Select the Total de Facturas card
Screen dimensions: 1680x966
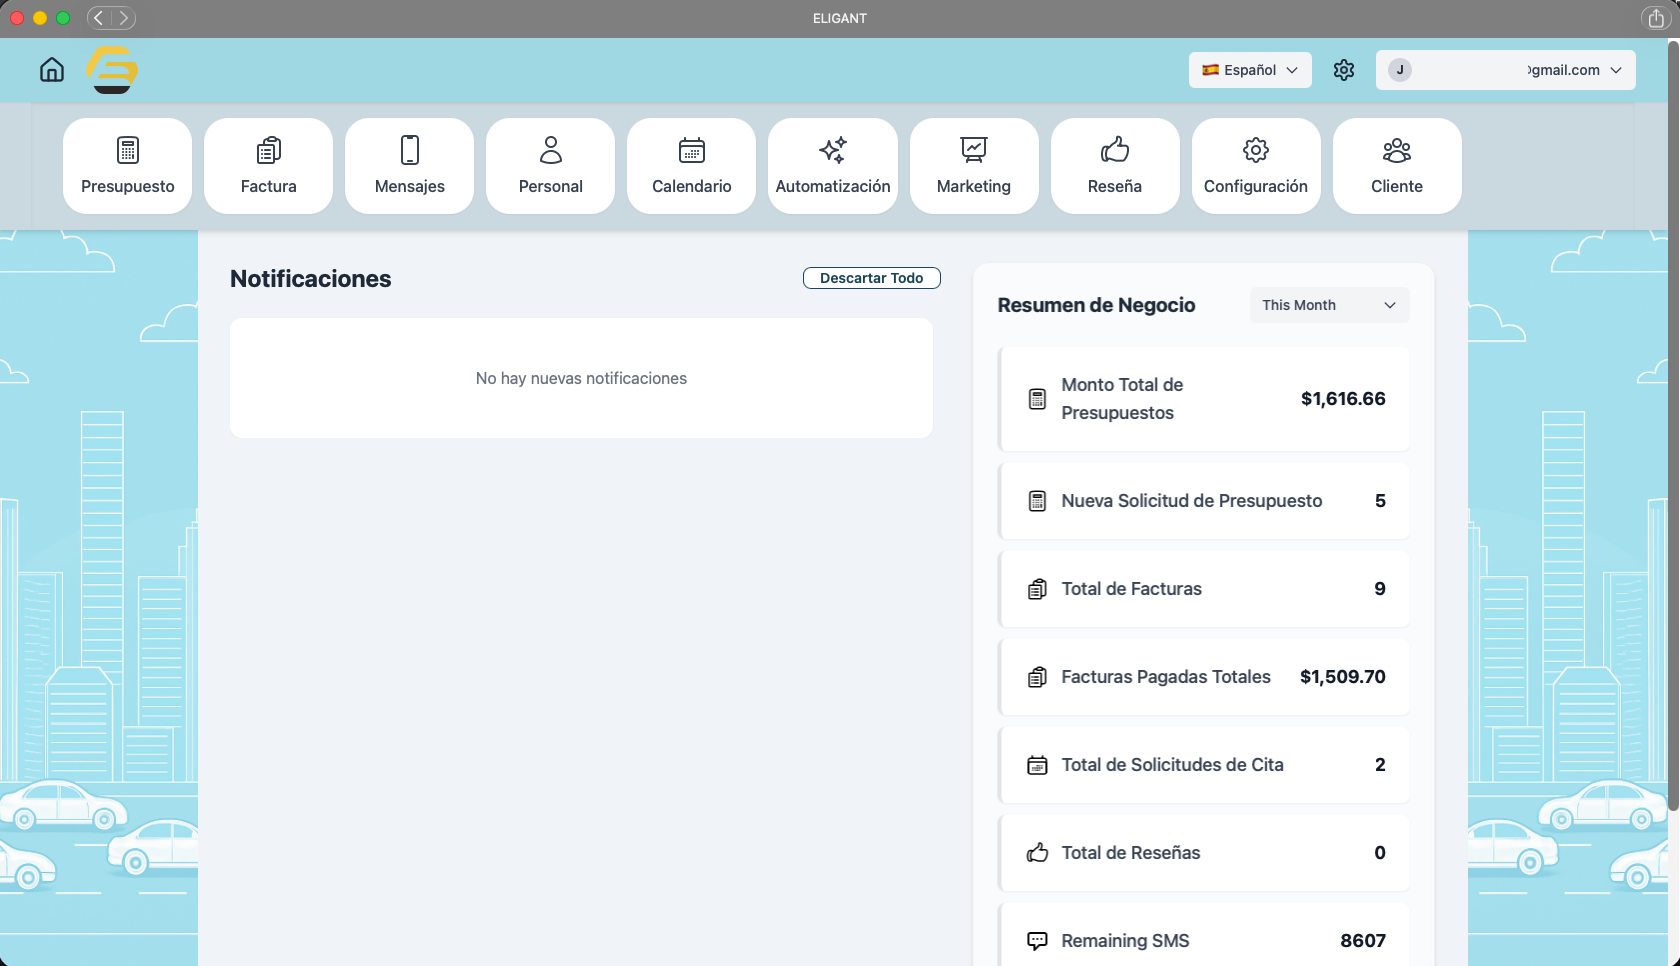pyautogui.click(x=1204, y=589)
